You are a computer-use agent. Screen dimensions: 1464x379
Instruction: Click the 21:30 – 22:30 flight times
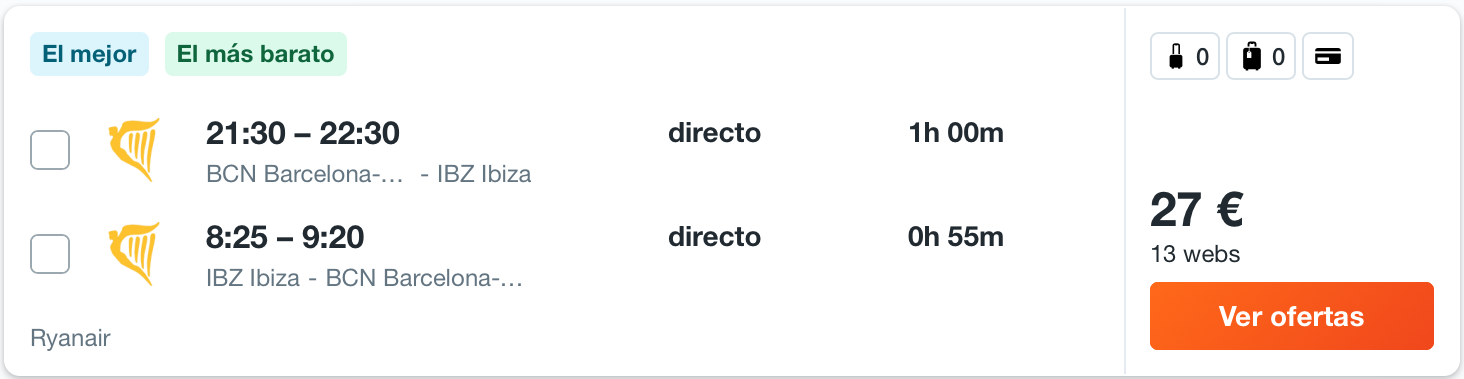(303, 132)
